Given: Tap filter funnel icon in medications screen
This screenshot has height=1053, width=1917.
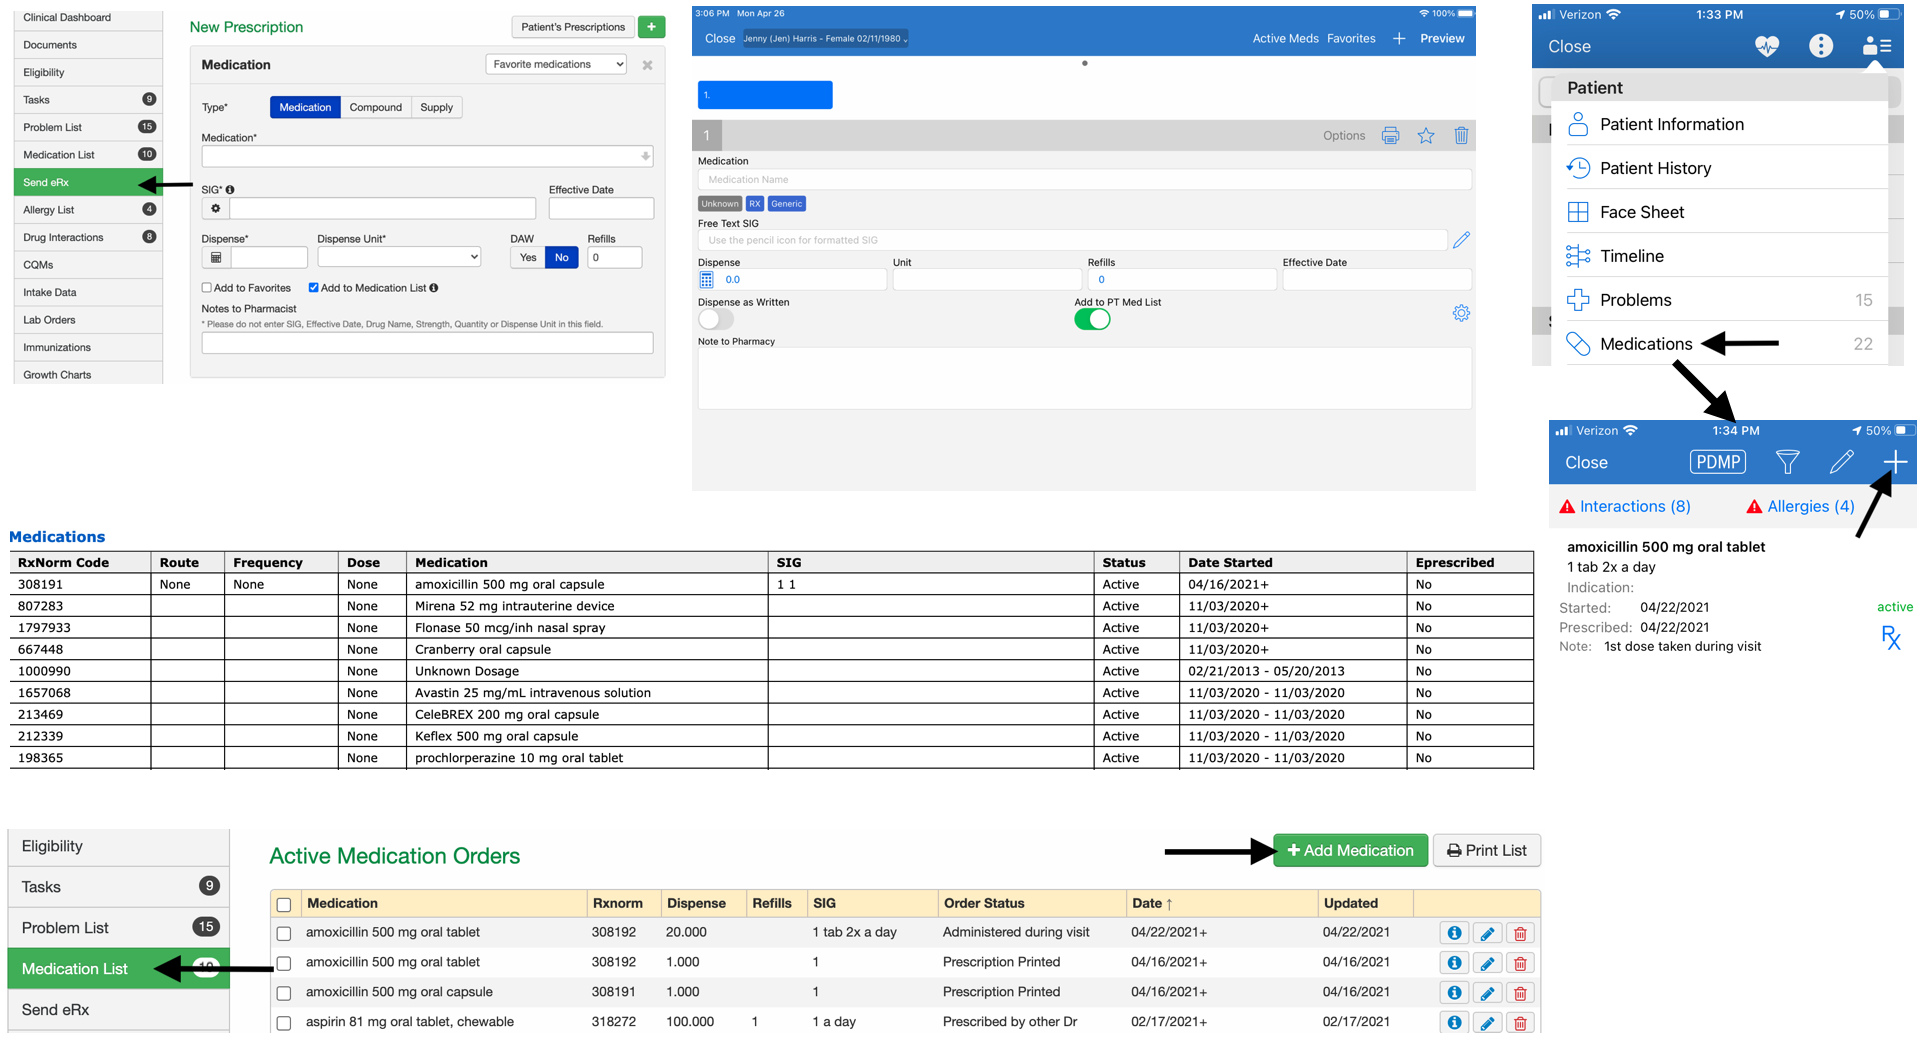Looking at the screenshot, I should click(x=1788, y=462).
